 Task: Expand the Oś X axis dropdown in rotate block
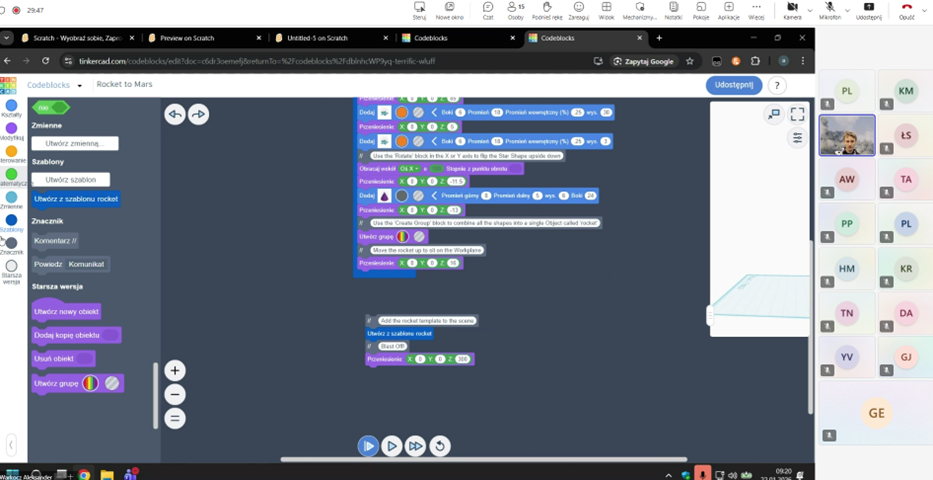point(412,168)
